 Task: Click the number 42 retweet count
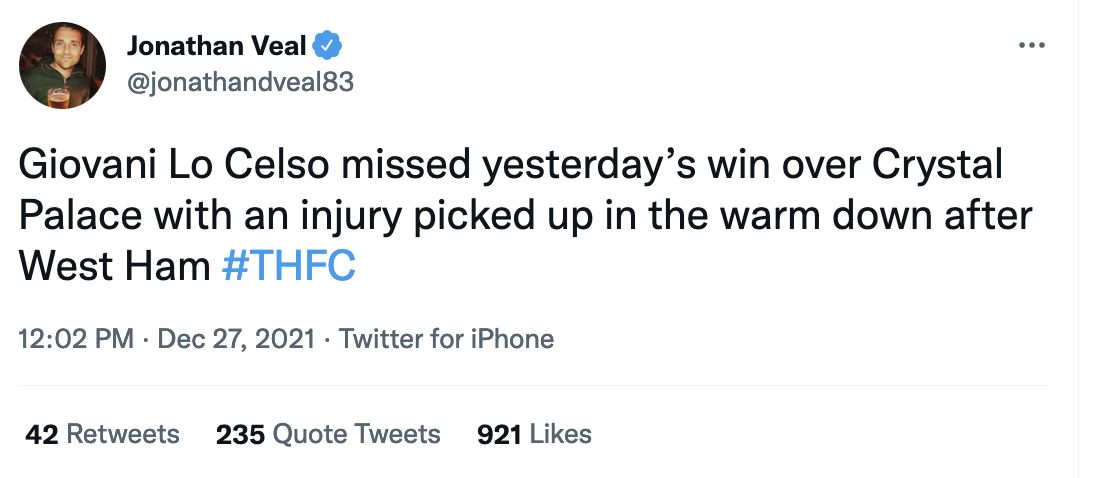tap(41, 434)
